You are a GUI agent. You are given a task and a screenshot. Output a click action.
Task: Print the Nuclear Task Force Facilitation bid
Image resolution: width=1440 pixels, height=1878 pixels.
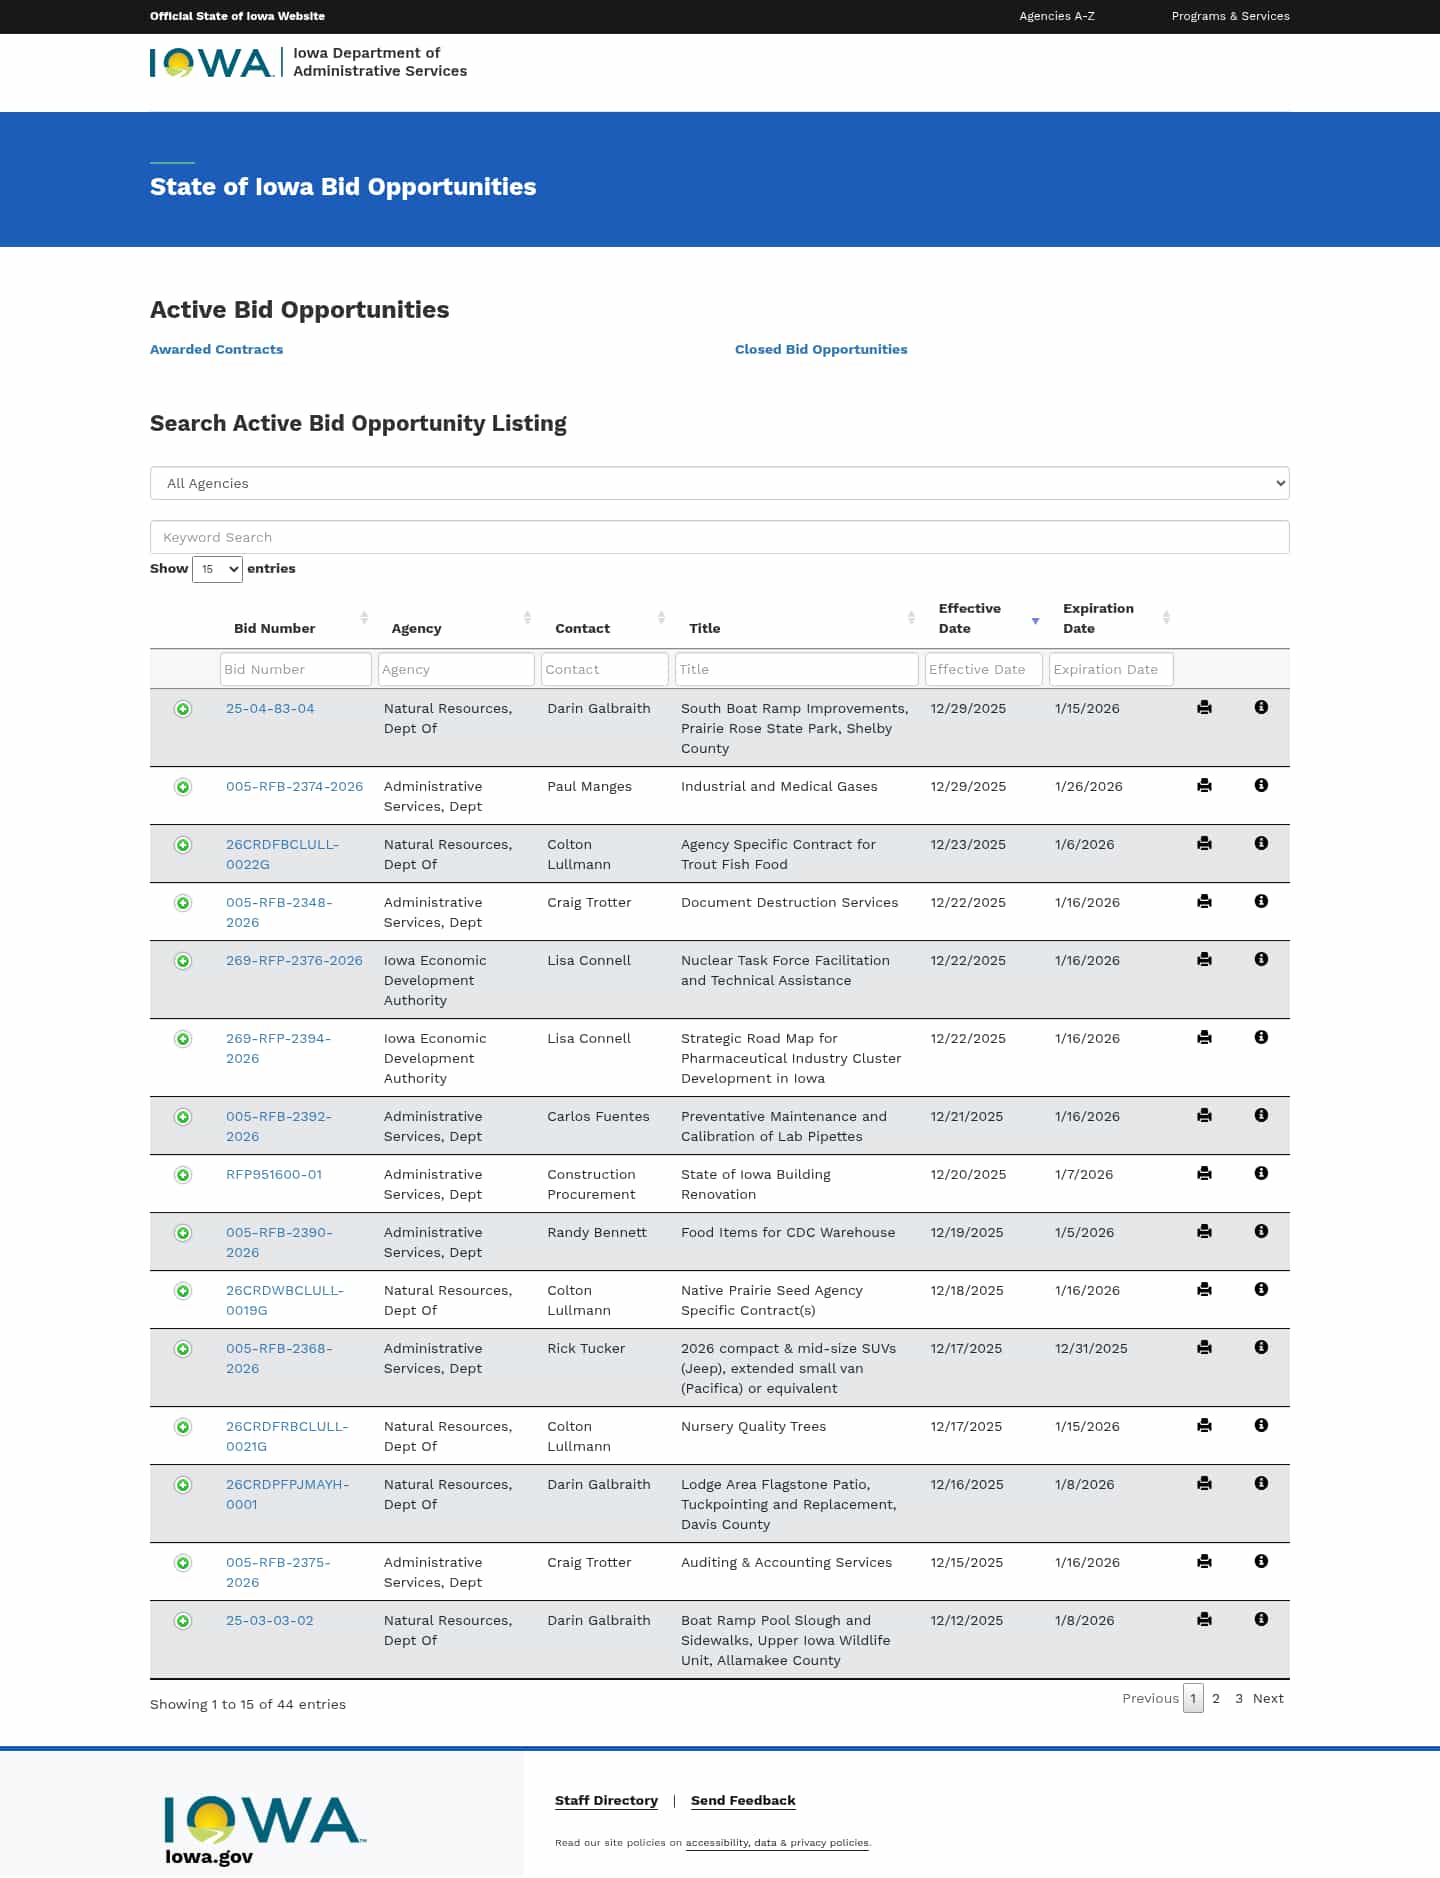(1204, 959)
